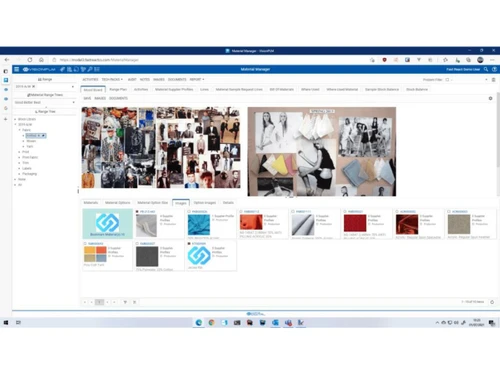Open the 2019 A/W range dropdown

pyautogui.click(x=73, y=87)
